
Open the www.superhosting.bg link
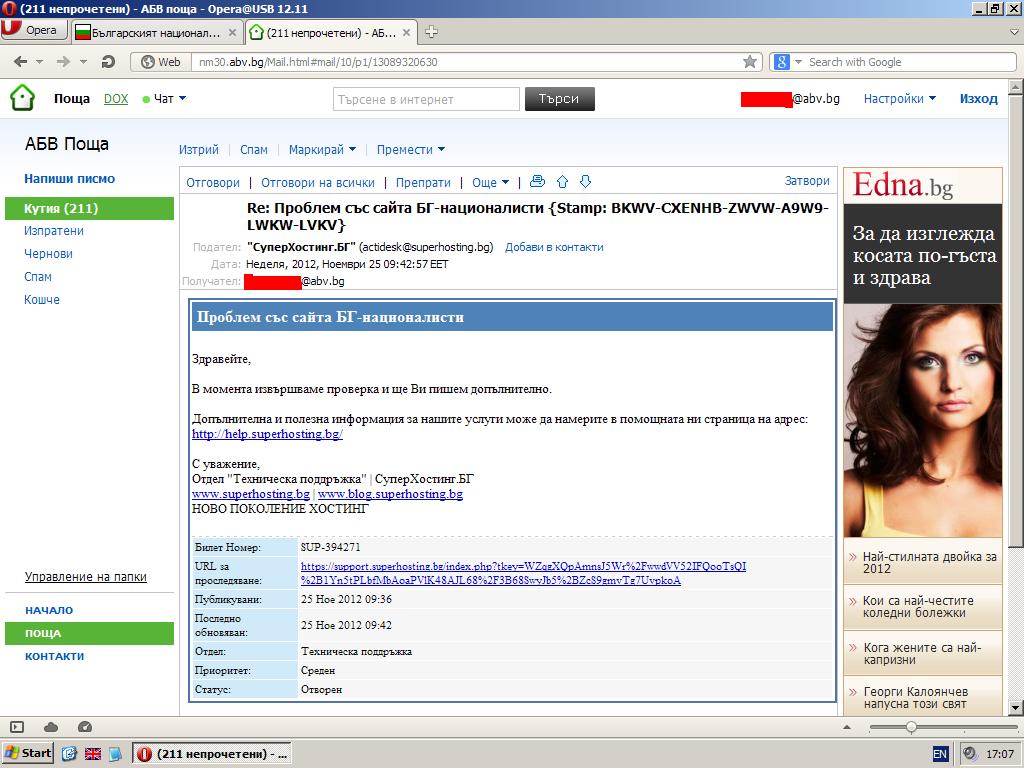251,494
